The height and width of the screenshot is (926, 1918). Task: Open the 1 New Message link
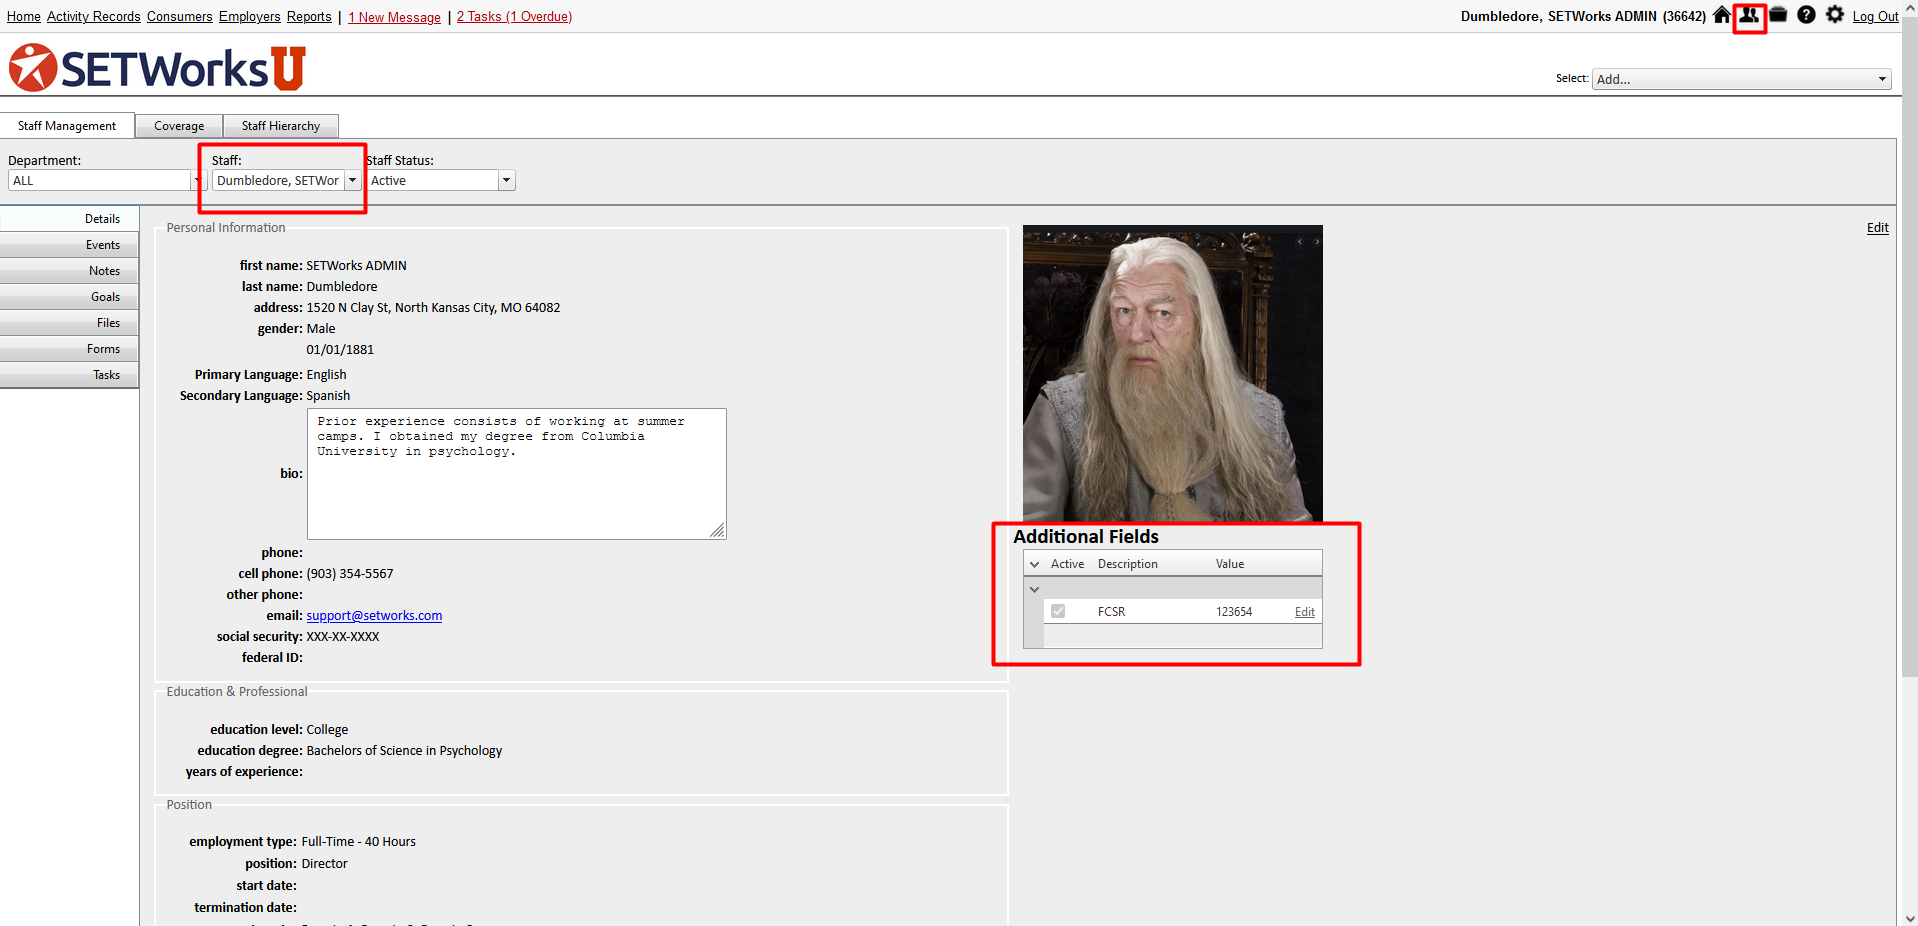click(395, 17)
